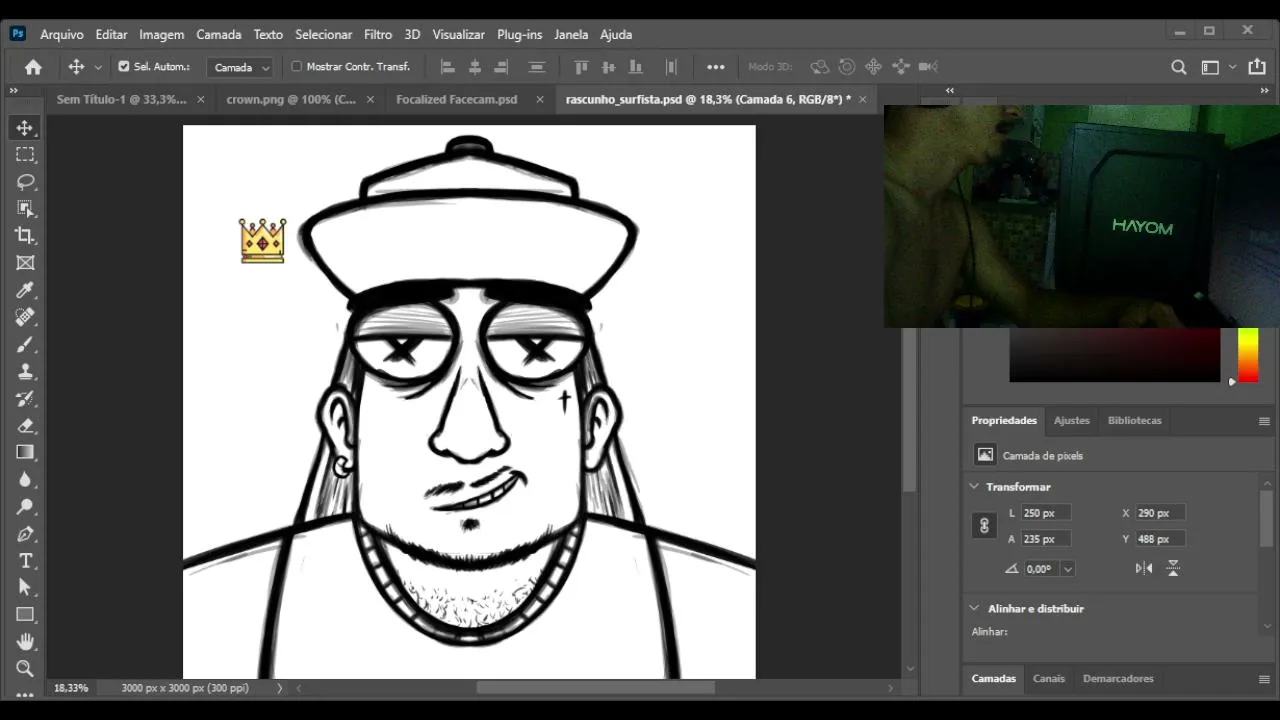Click align horizontal centers icon
1280x720 pixels.
(x=475, y=67)
